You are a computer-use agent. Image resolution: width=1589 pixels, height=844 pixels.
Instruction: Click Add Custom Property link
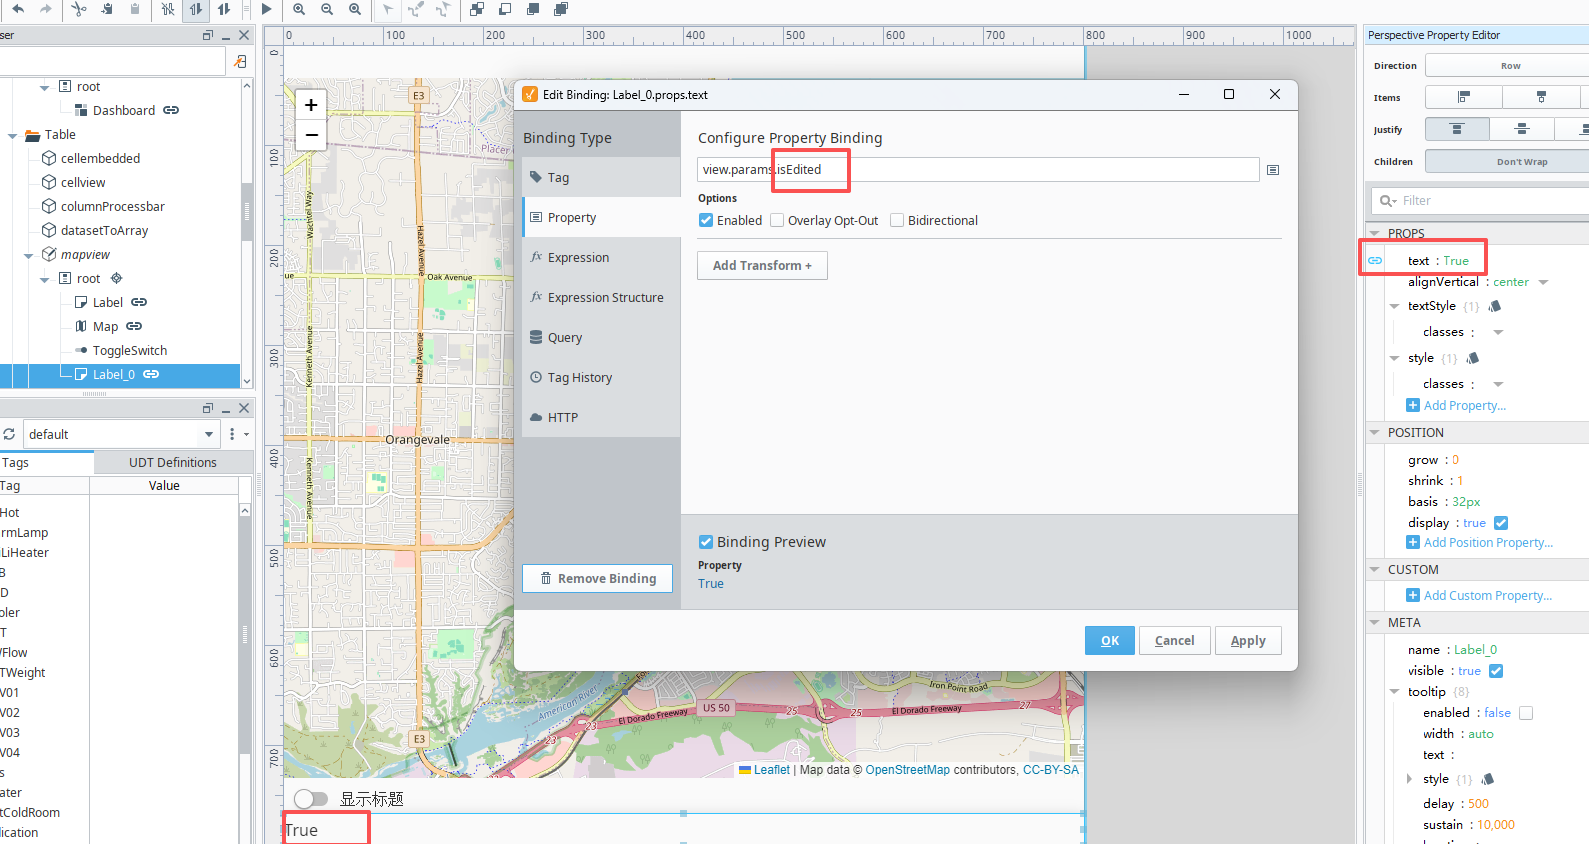pyautogui.click(x=1479, y=595)
